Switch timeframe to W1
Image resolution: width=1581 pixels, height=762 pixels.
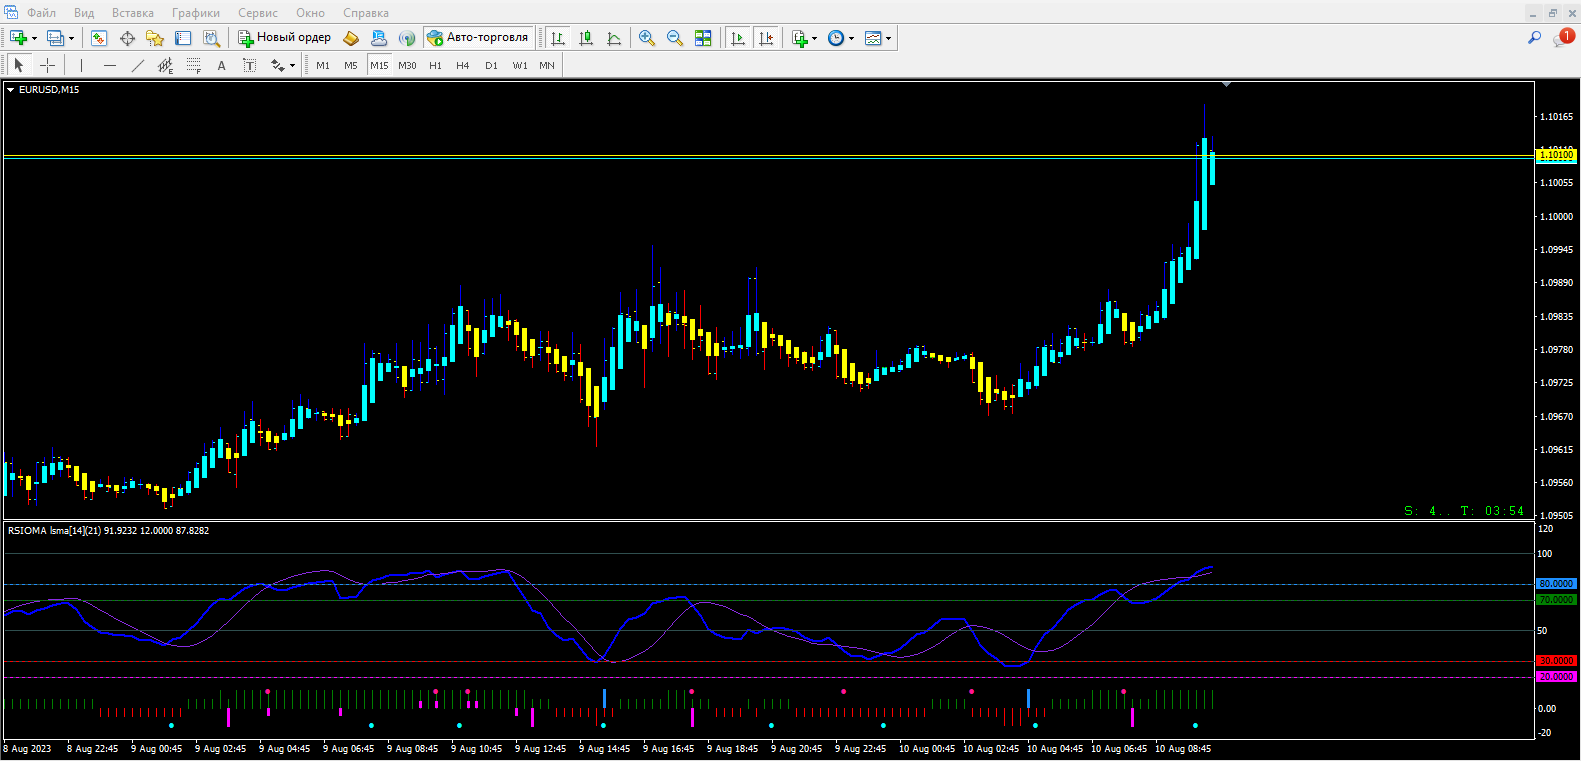520,65
